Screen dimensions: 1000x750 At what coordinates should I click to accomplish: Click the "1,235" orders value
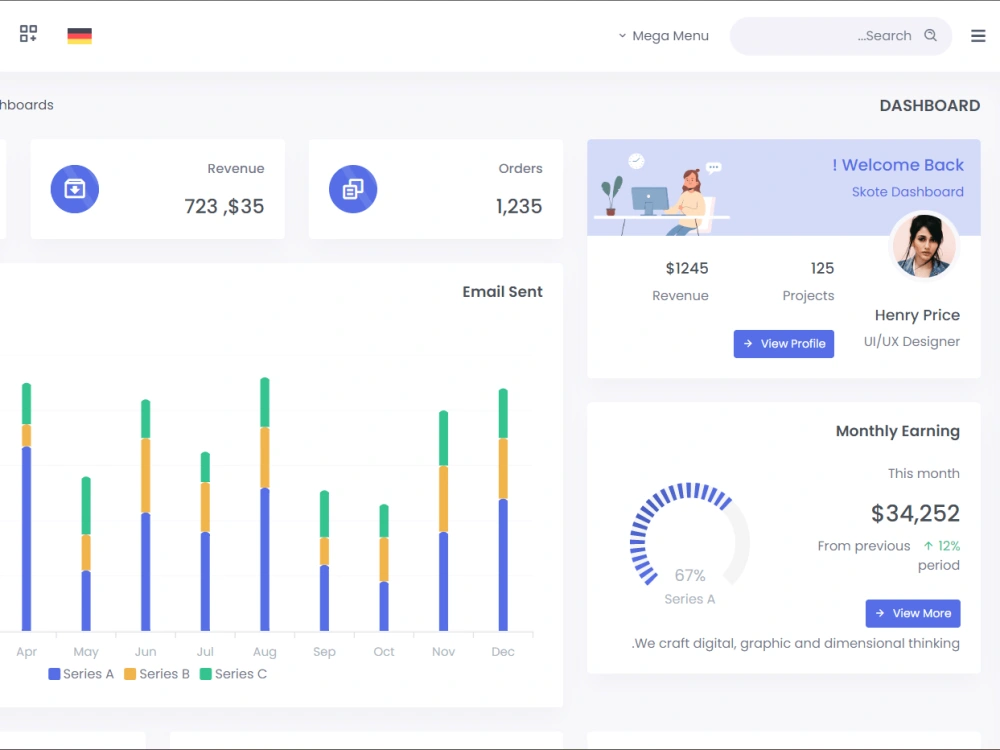(519, 206)
